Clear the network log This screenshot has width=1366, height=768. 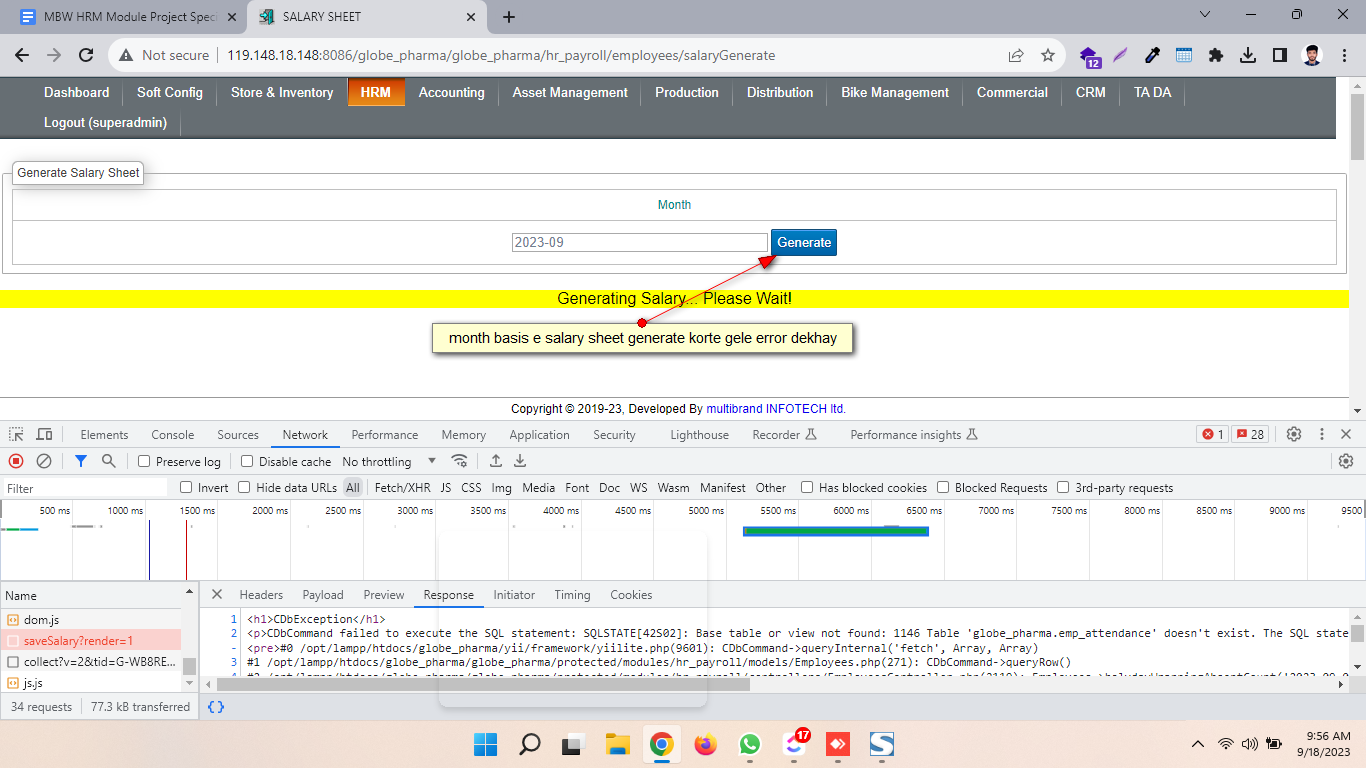pos(44,461)
